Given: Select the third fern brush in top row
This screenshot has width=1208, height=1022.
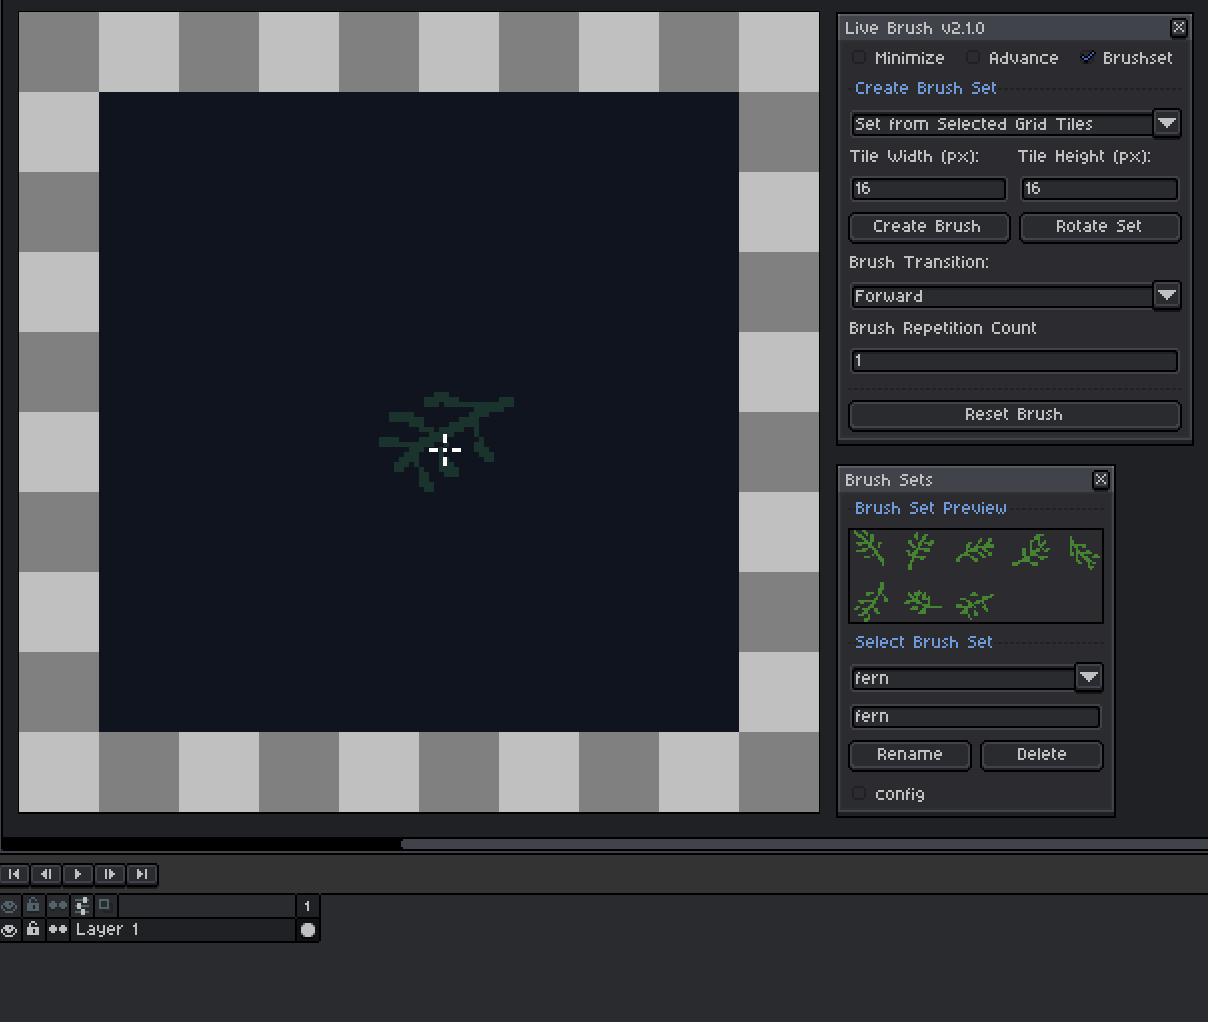Looking at the screenshot, I should tap(975, 550).
